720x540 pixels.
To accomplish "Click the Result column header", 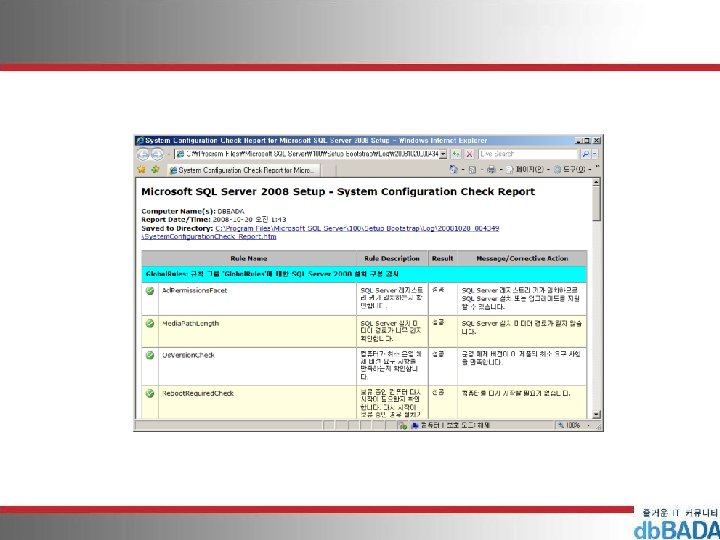I will [443, 259].
